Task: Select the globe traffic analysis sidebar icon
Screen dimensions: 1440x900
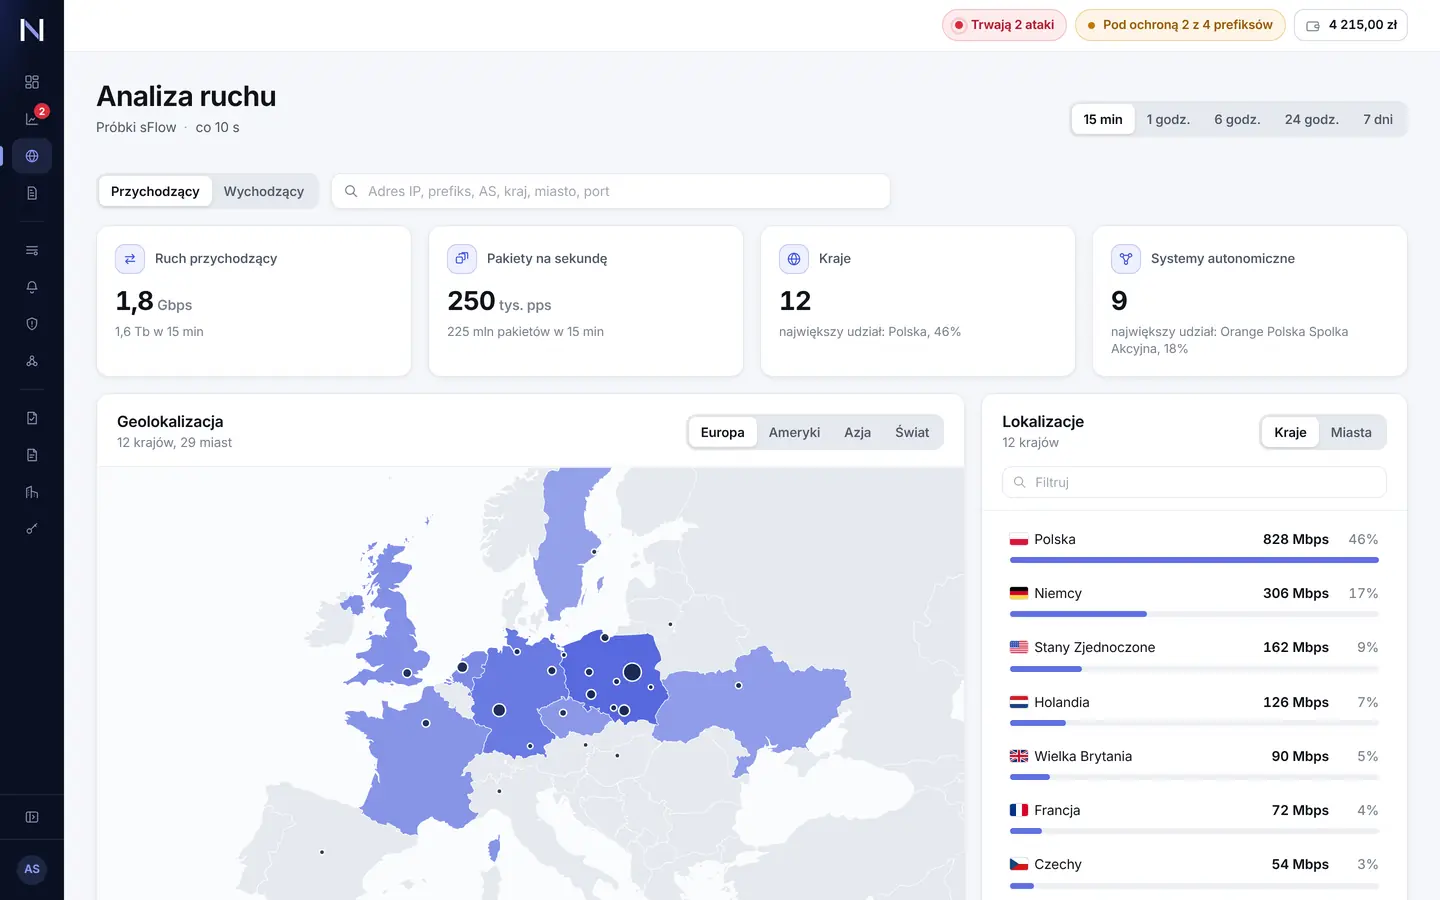Action: pyautogui.click(x=32, y=156)
